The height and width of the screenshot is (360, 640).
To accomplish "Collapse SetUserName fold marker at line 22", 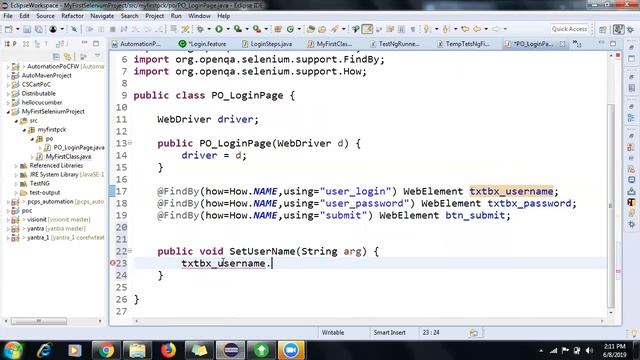I will click(x=130, y=251).
